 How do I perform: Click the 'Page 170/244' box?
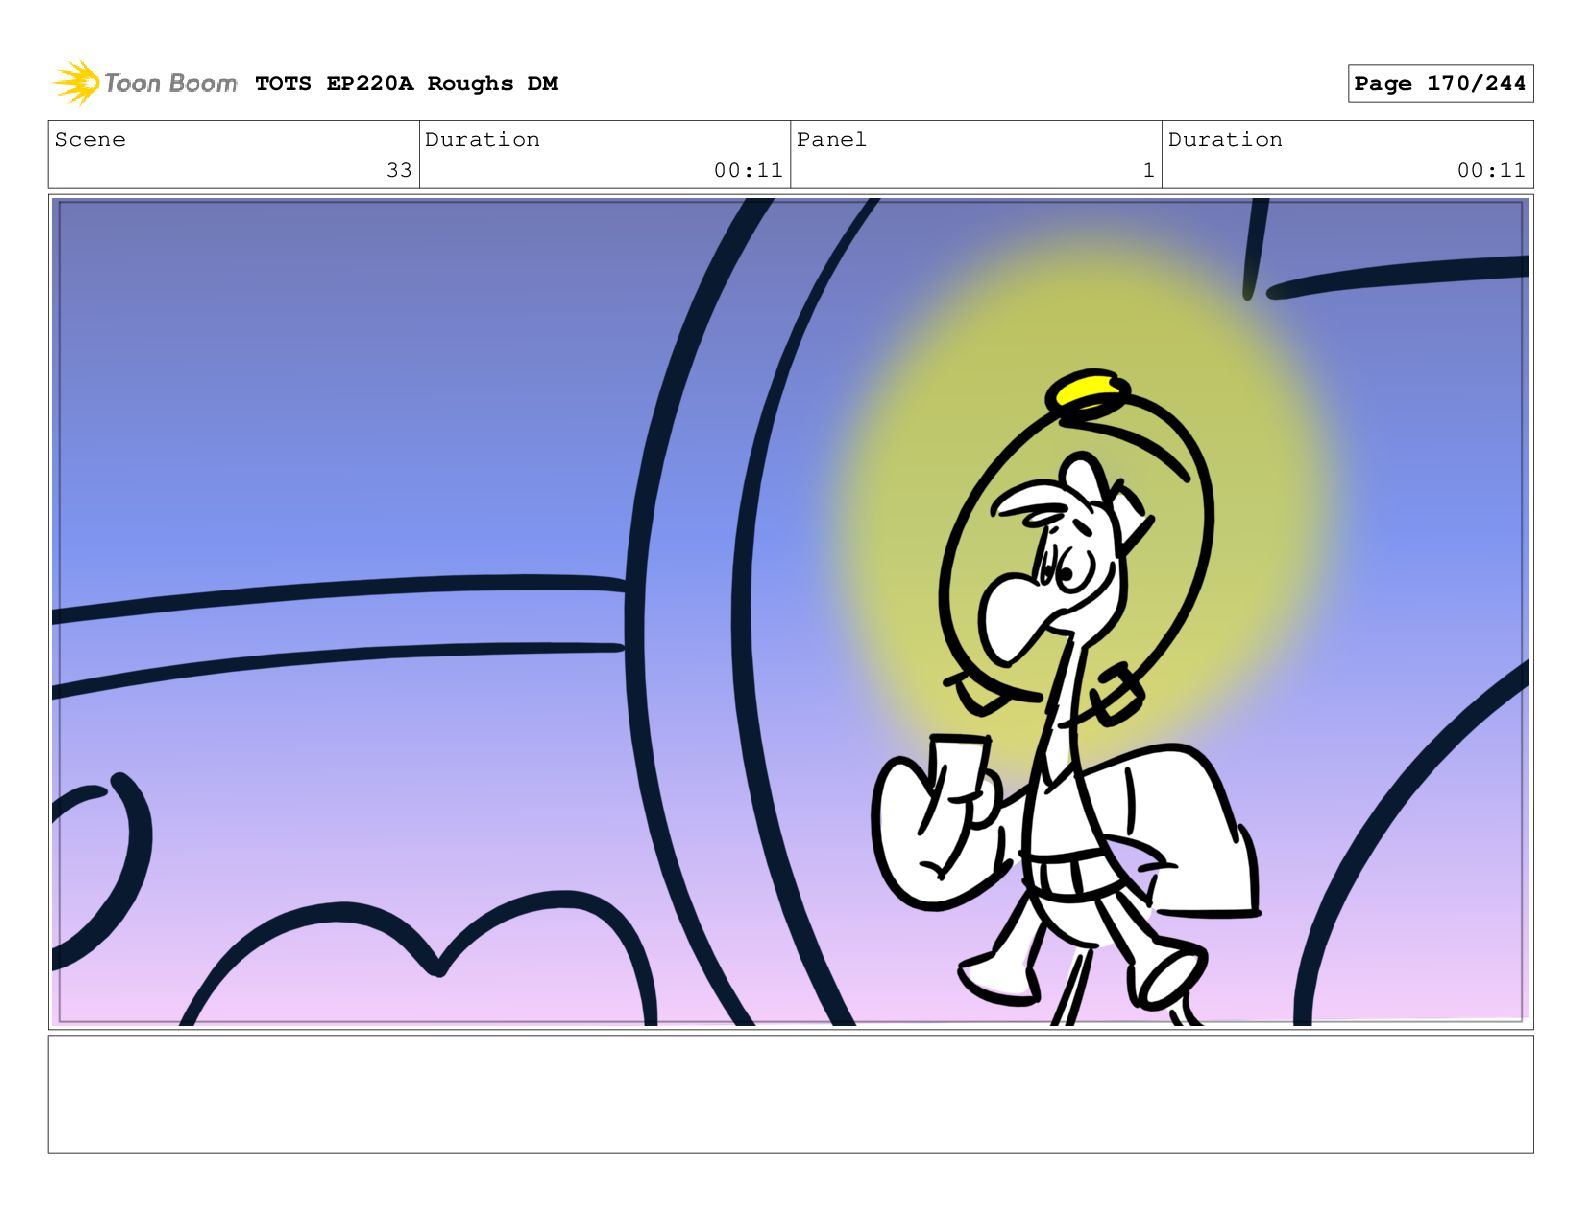click(x=1440, y=84)
